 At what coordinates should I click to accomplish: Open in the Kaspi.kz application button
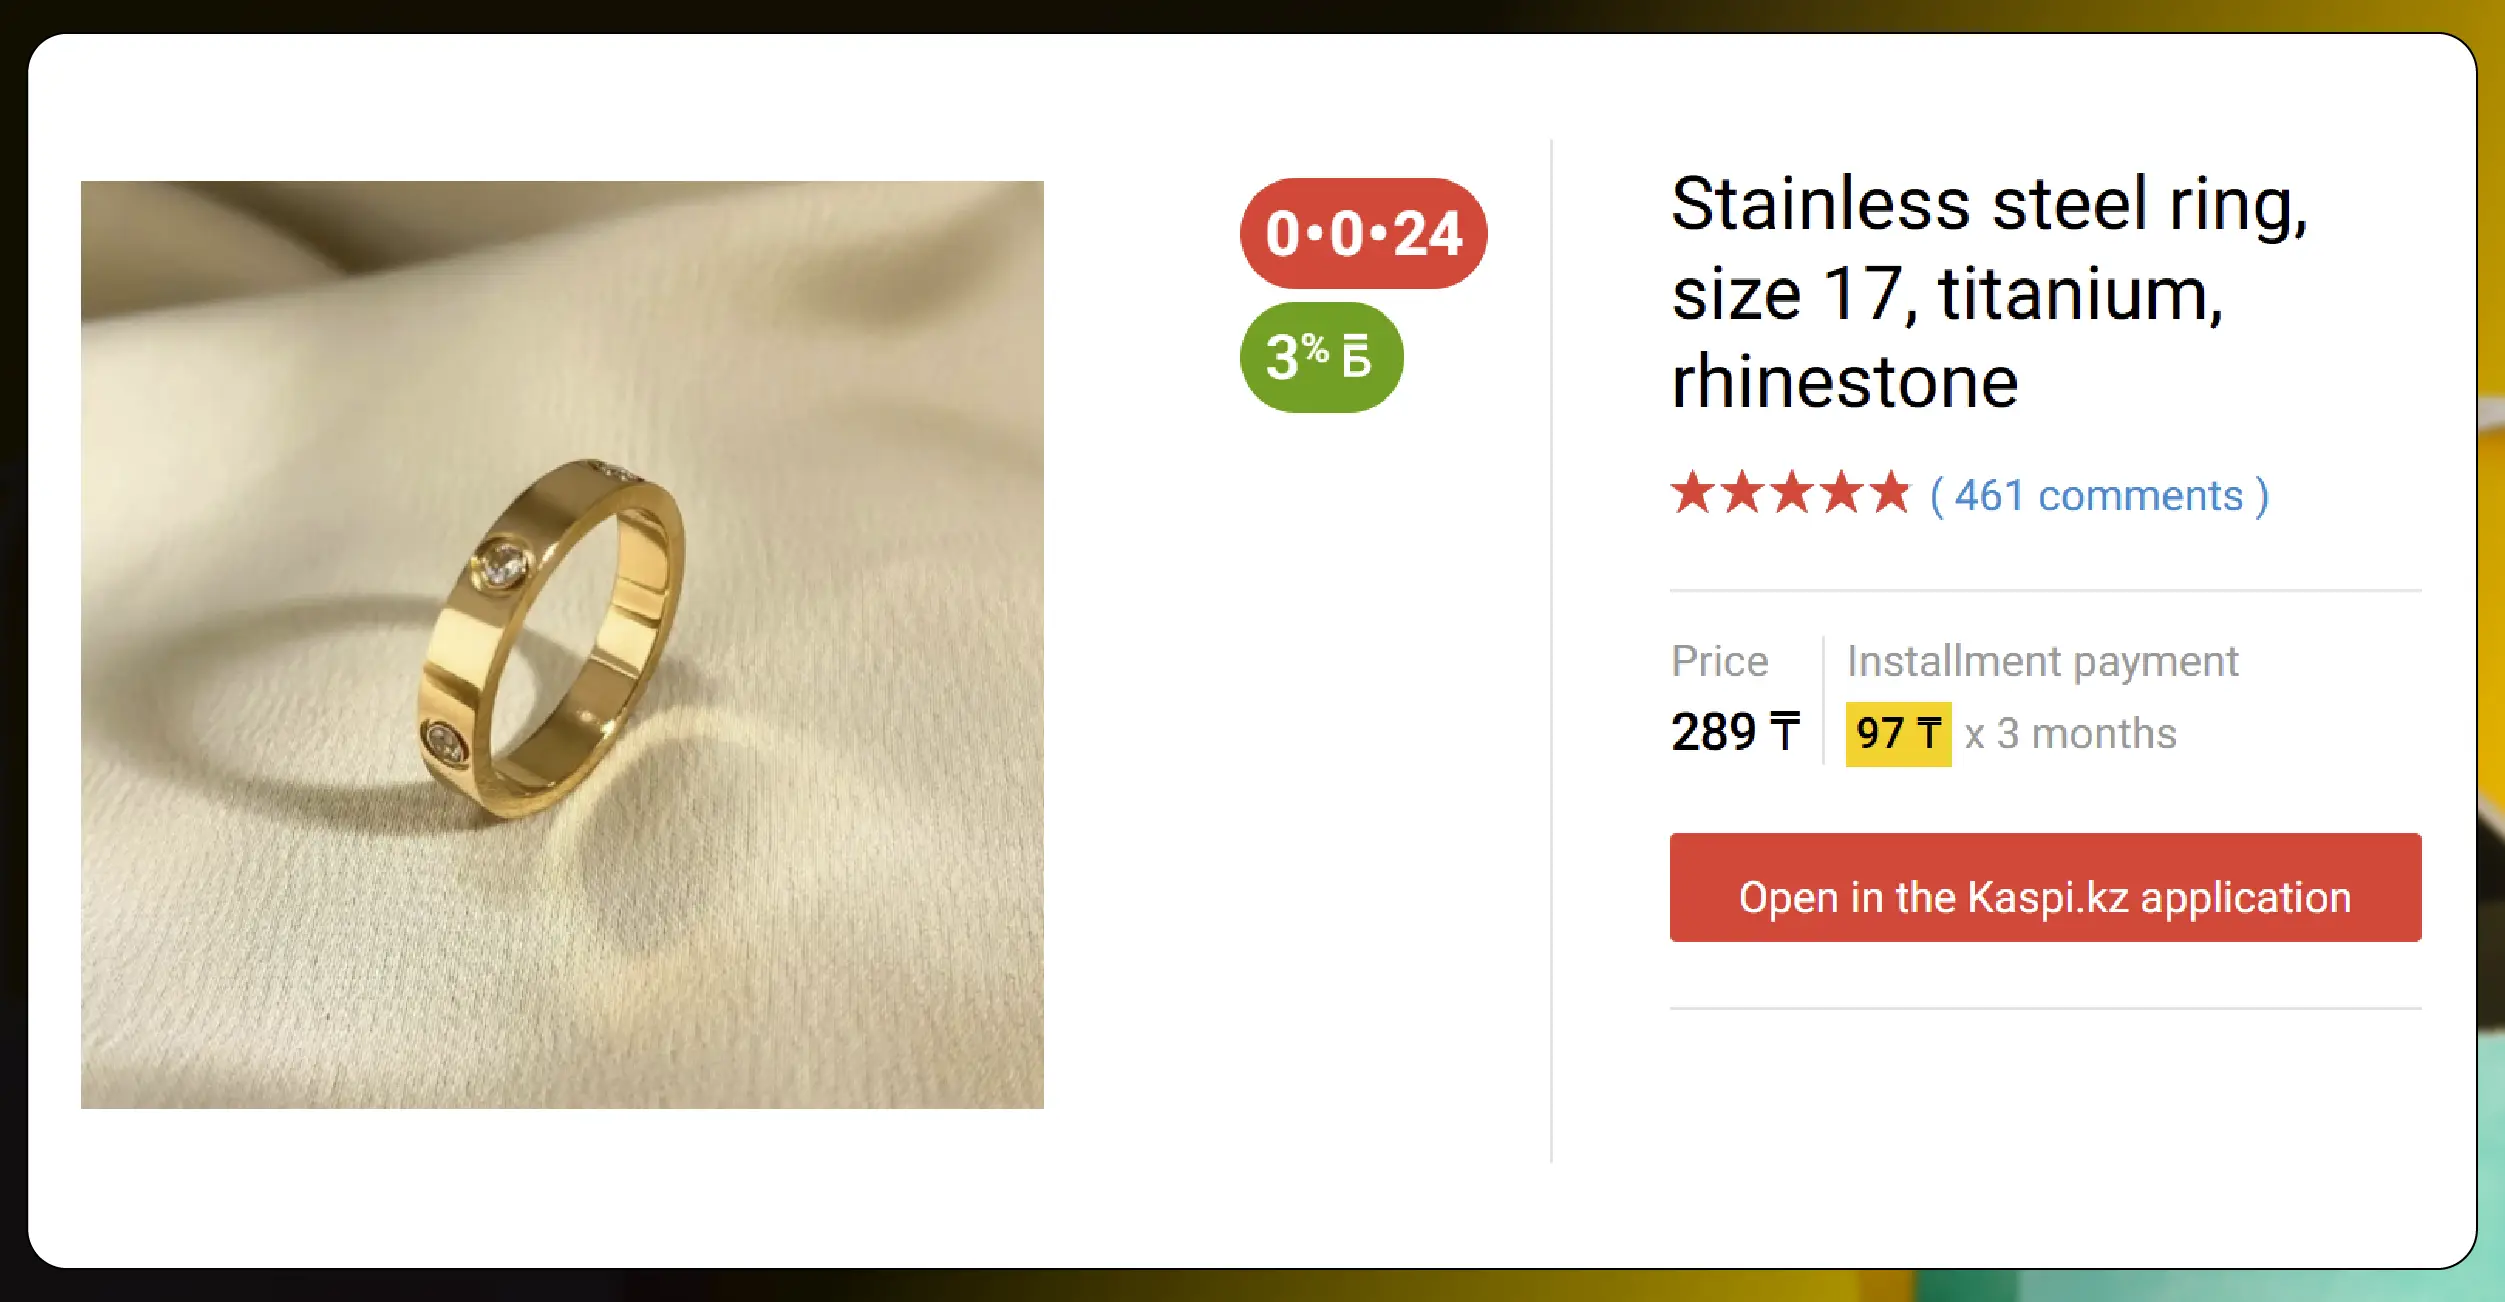[2045, 887]
